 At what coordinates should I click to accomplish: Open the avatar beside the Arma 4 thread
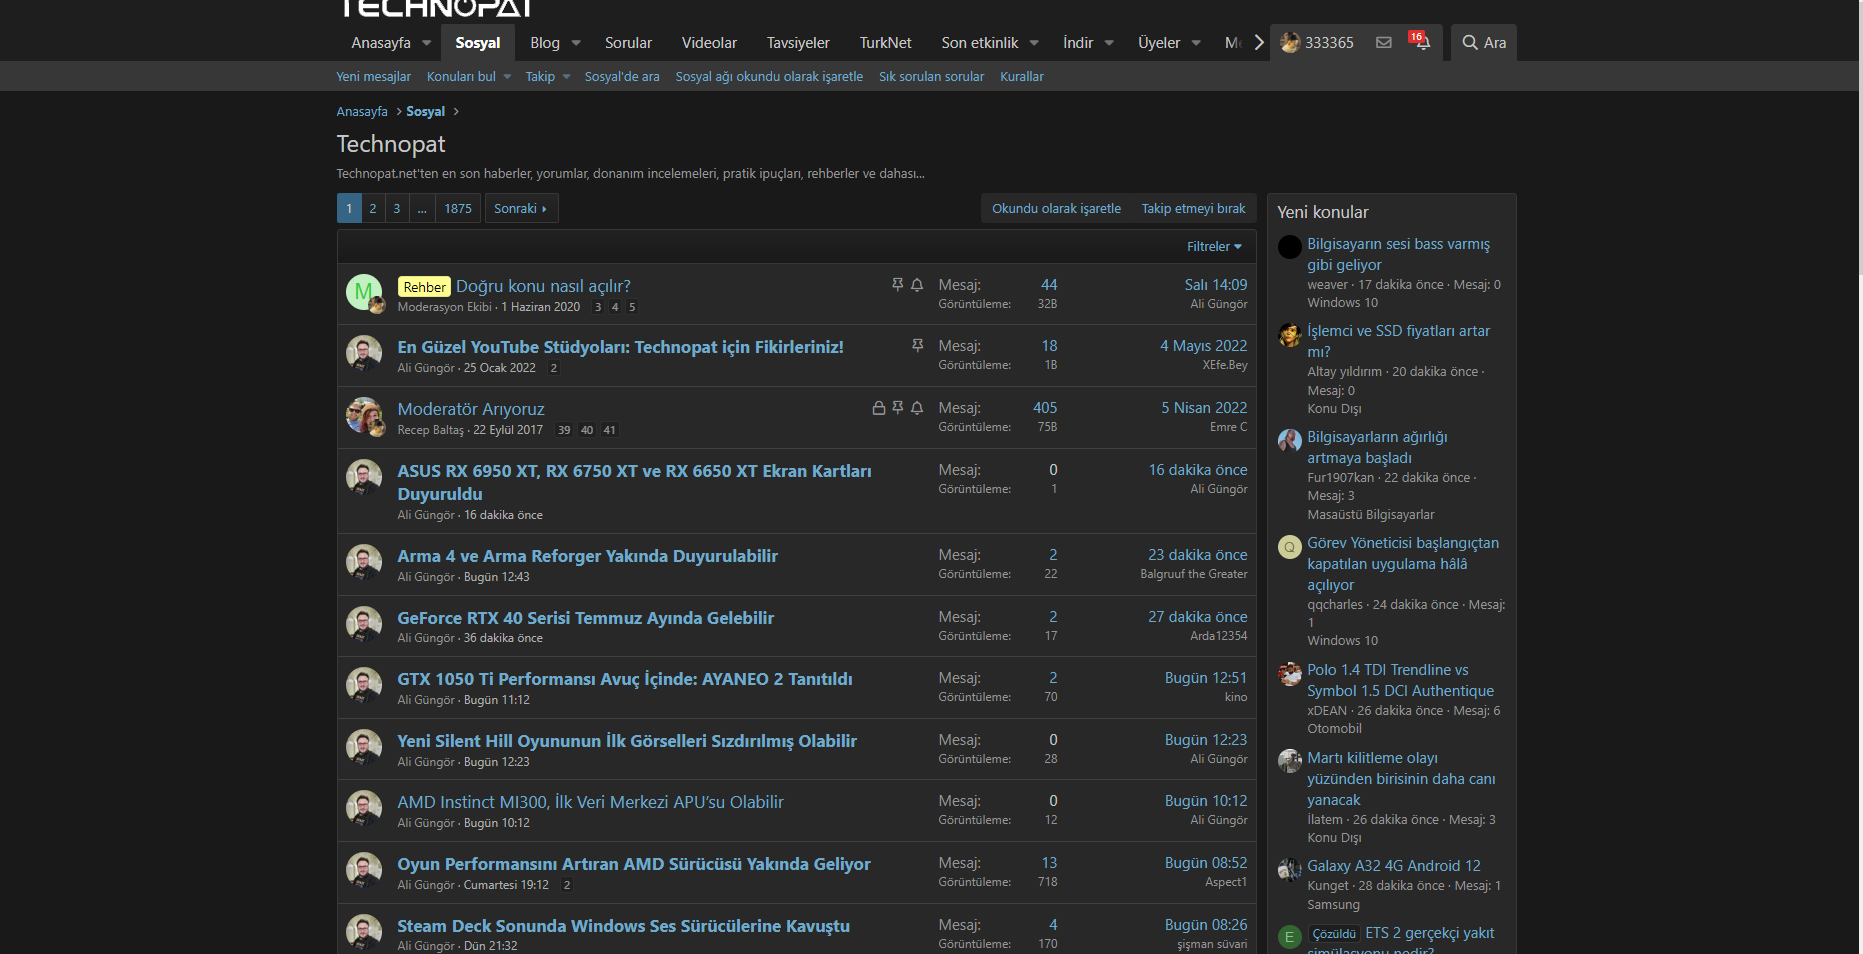point(364,563)
